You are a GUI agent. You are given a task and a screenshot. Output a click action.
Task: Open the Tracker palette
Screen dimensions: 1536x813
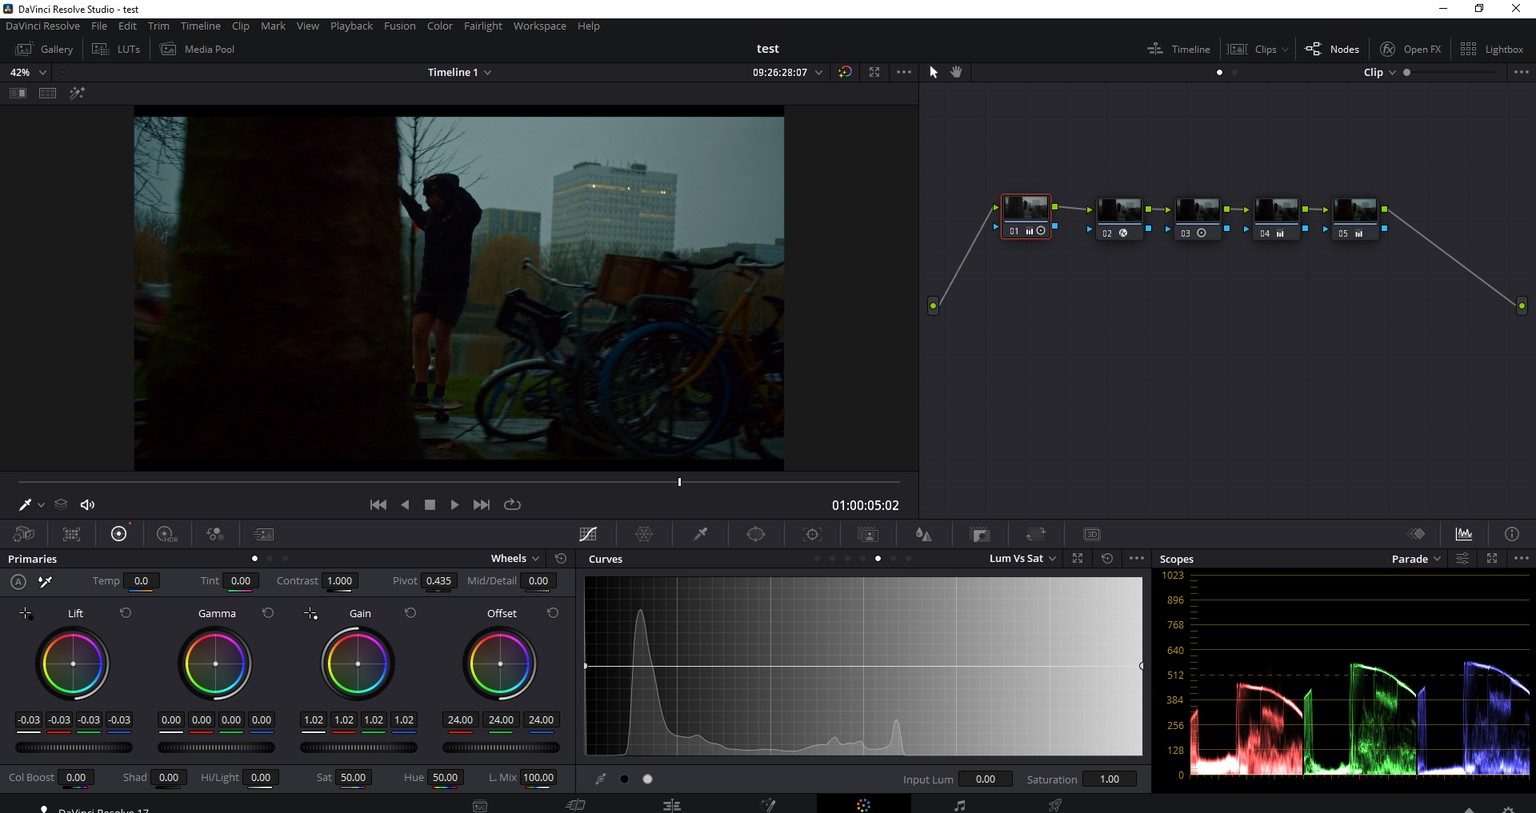pyautogui.click(x=812, y=534)
